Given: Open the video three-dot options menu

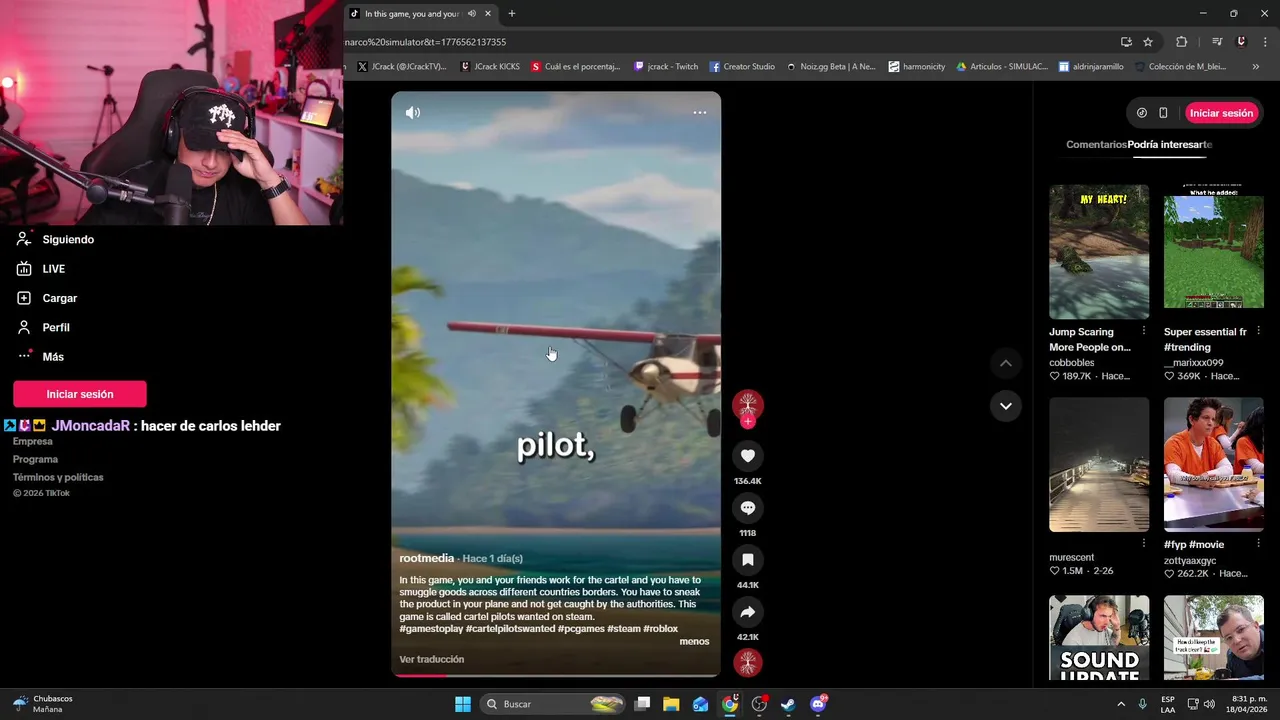Looking at the screenshot, I should [x=700, y=113].
